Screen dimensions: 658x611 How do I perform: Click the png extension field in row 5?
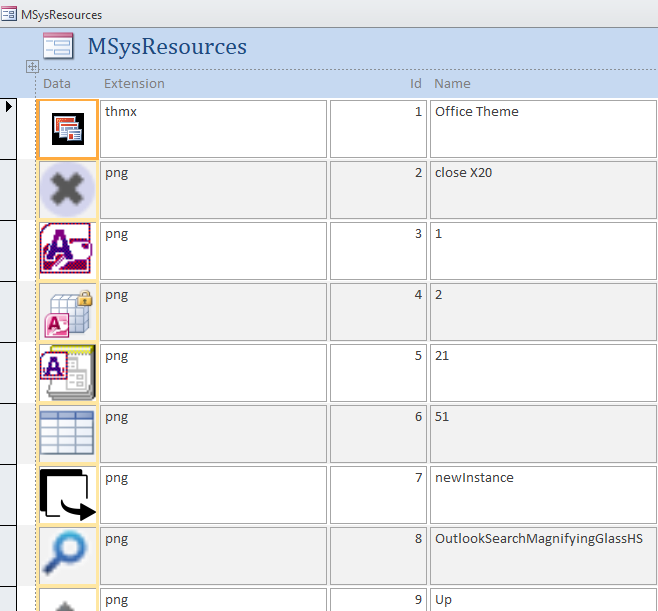coord(213,373)
